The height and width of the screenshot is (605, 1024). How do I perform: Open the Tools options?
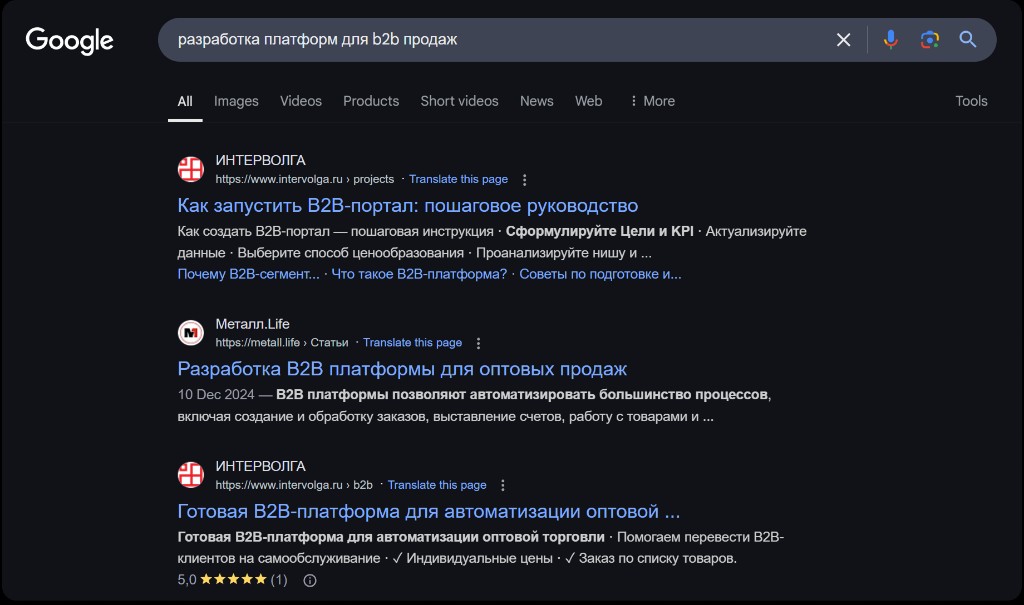(x=971, y=101)
